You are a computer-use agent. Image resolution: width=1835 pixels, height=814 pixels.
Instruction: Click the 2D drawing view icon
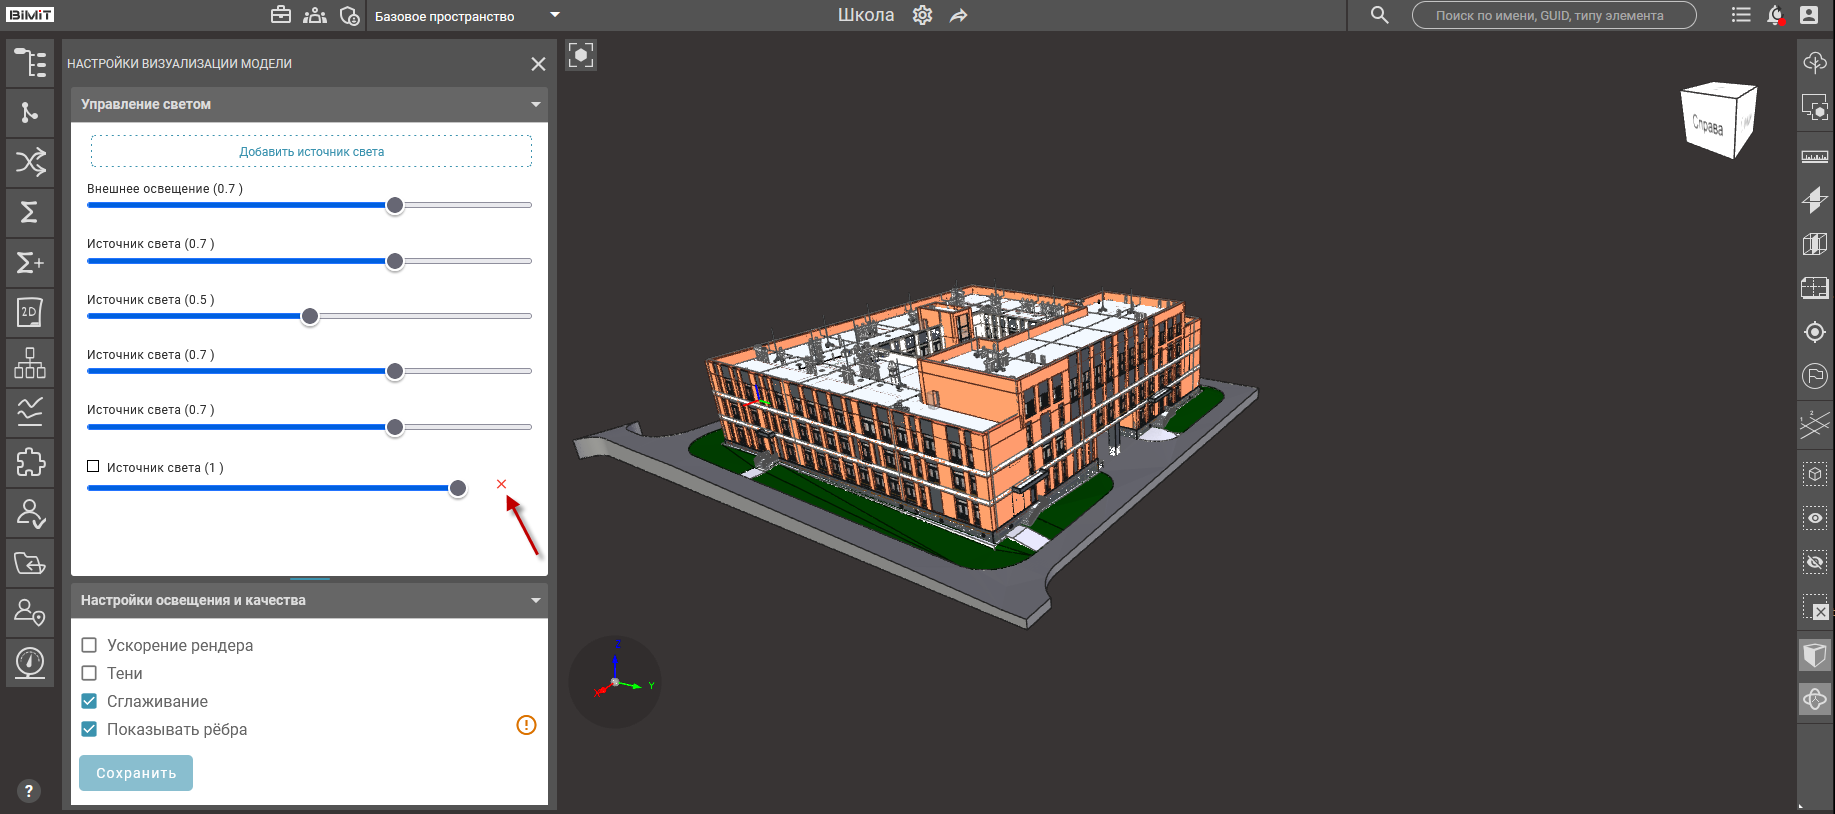[30, 313]
